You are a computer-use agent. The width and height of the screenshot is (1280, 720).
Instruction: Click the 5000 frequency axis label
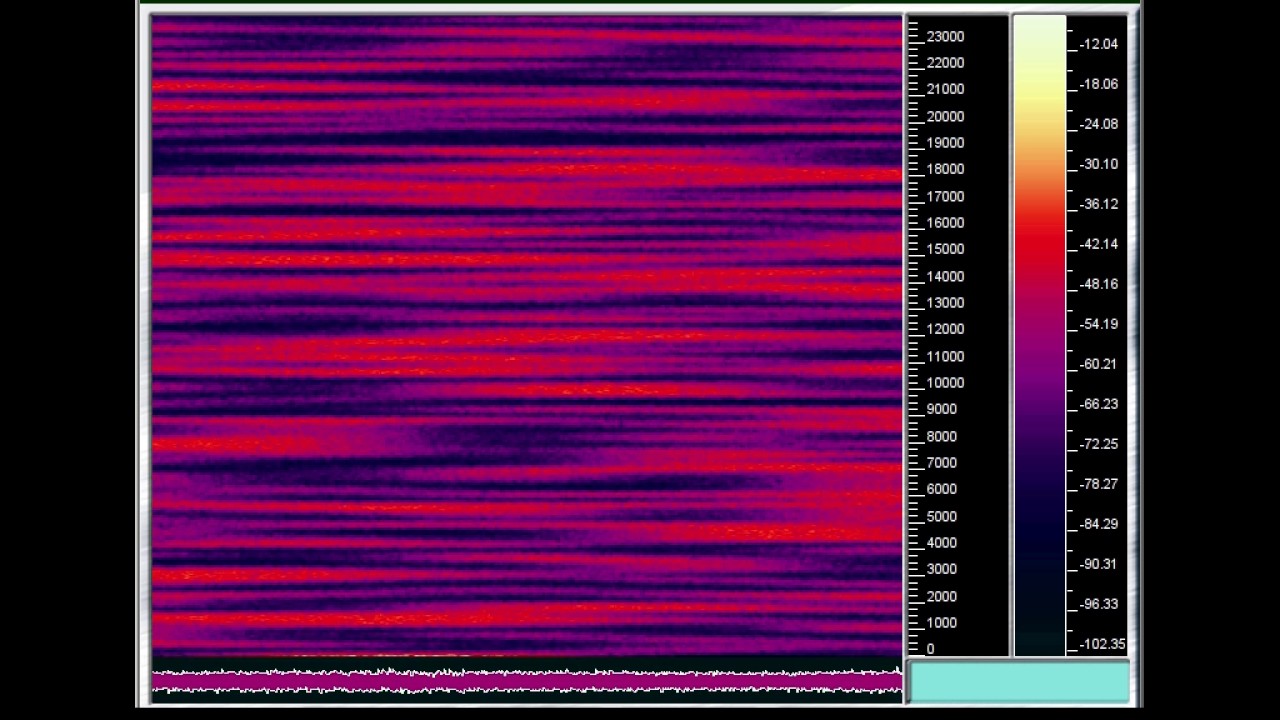[x=942, y=517]
